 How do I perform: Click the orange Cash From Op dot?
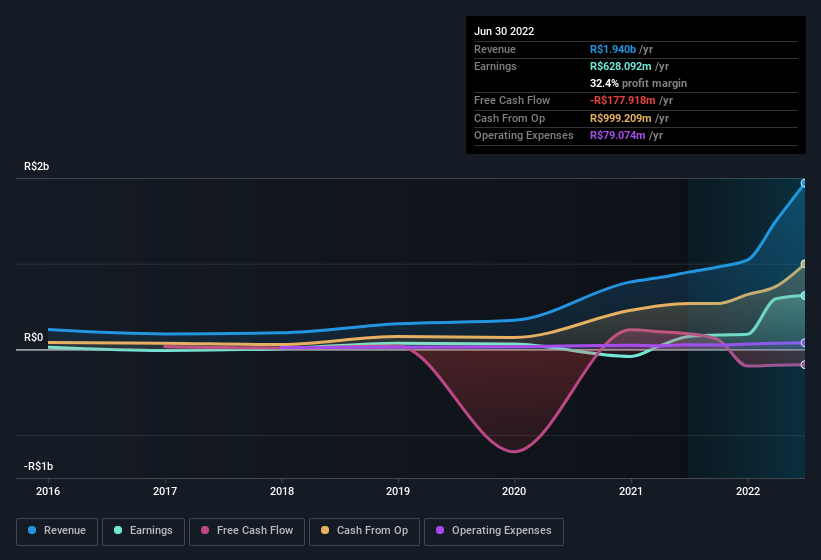tap(326, 531)
